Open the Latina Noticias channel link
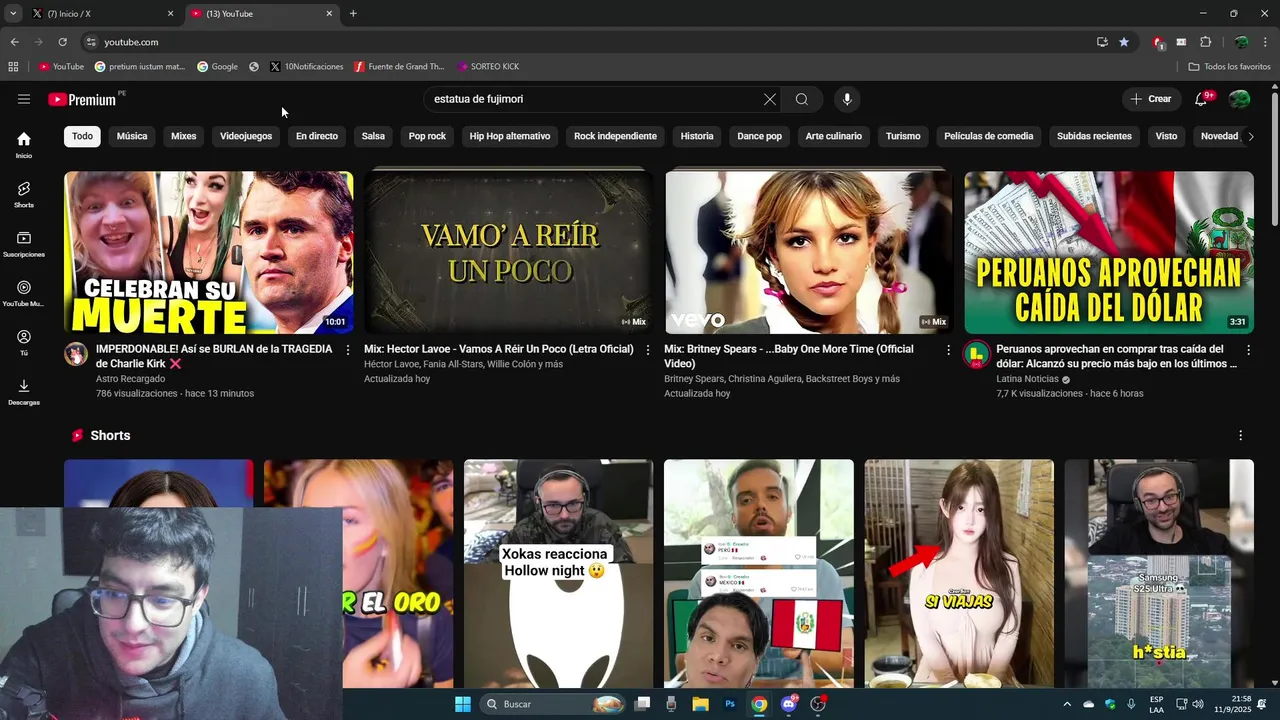 pyautogui.click(x=1027, y=379)
